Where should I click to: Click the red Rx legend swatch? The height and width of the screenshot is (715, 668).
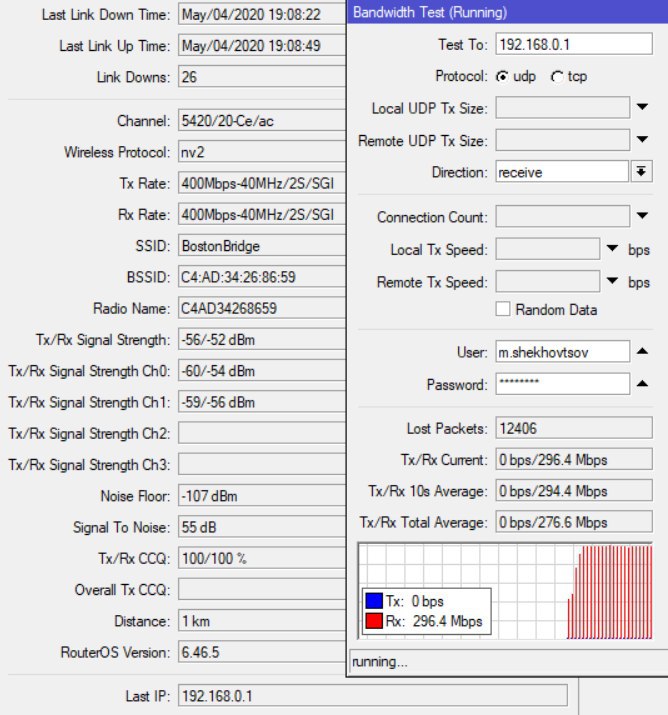pyautogui.click(x=374, y=621)
